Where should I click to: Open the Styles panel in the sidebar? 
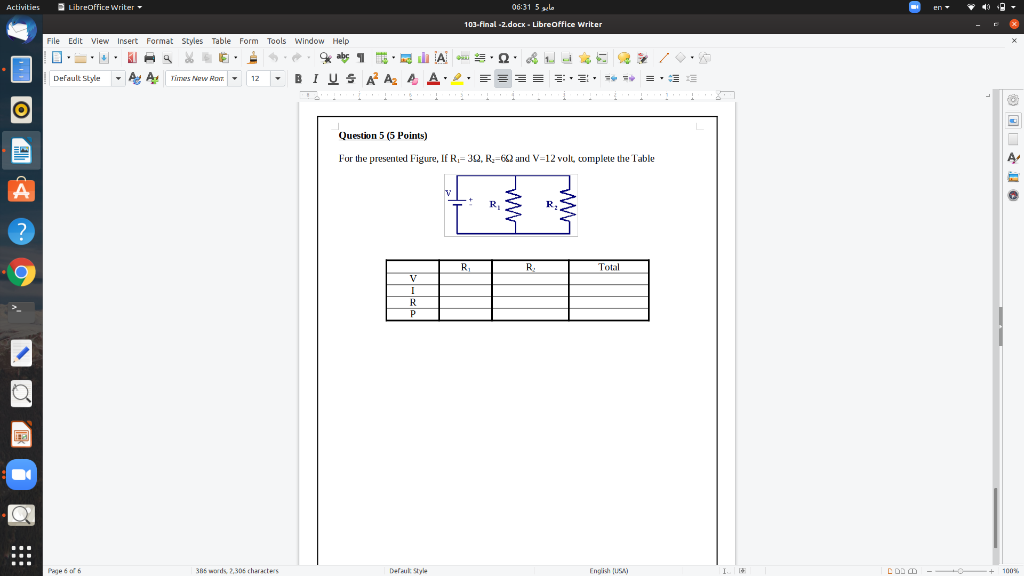(x=1012, y=155)
